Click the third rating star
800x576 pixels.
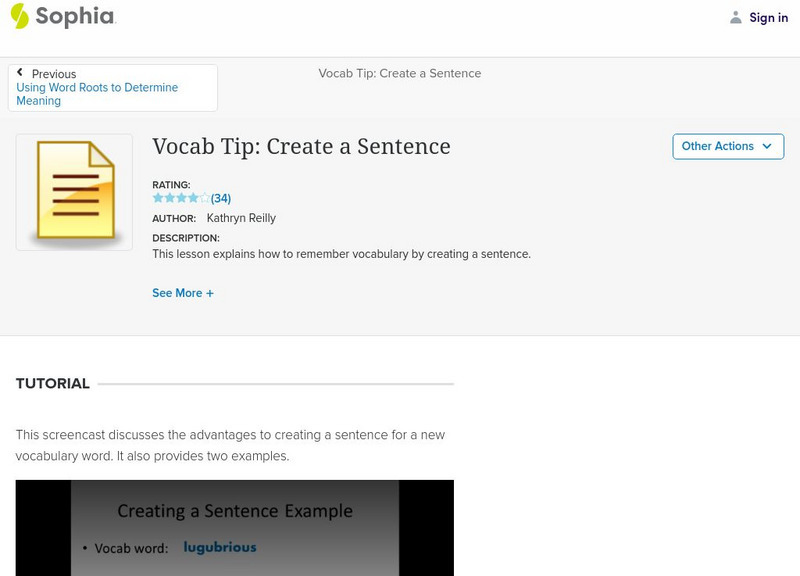coord(181,198)
